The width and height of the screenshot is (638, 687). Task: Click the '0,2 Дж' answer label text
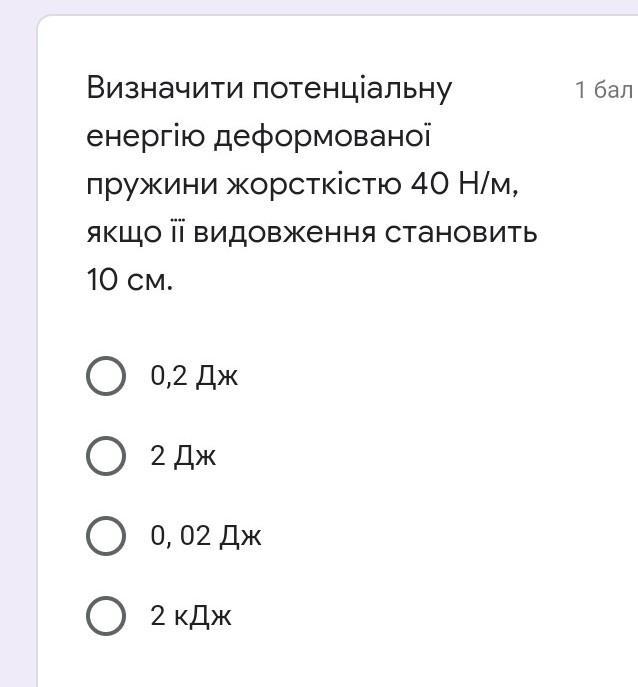tap(194, 376)
